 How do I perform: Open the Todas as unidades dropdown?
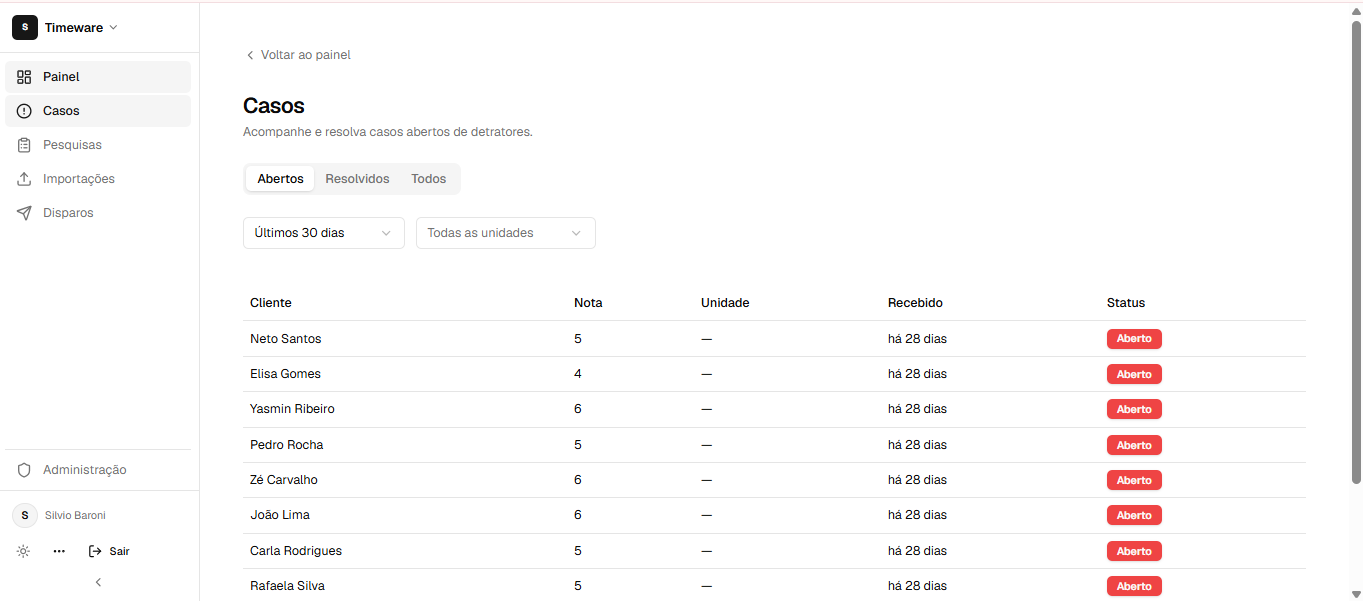tap(506, 233)
